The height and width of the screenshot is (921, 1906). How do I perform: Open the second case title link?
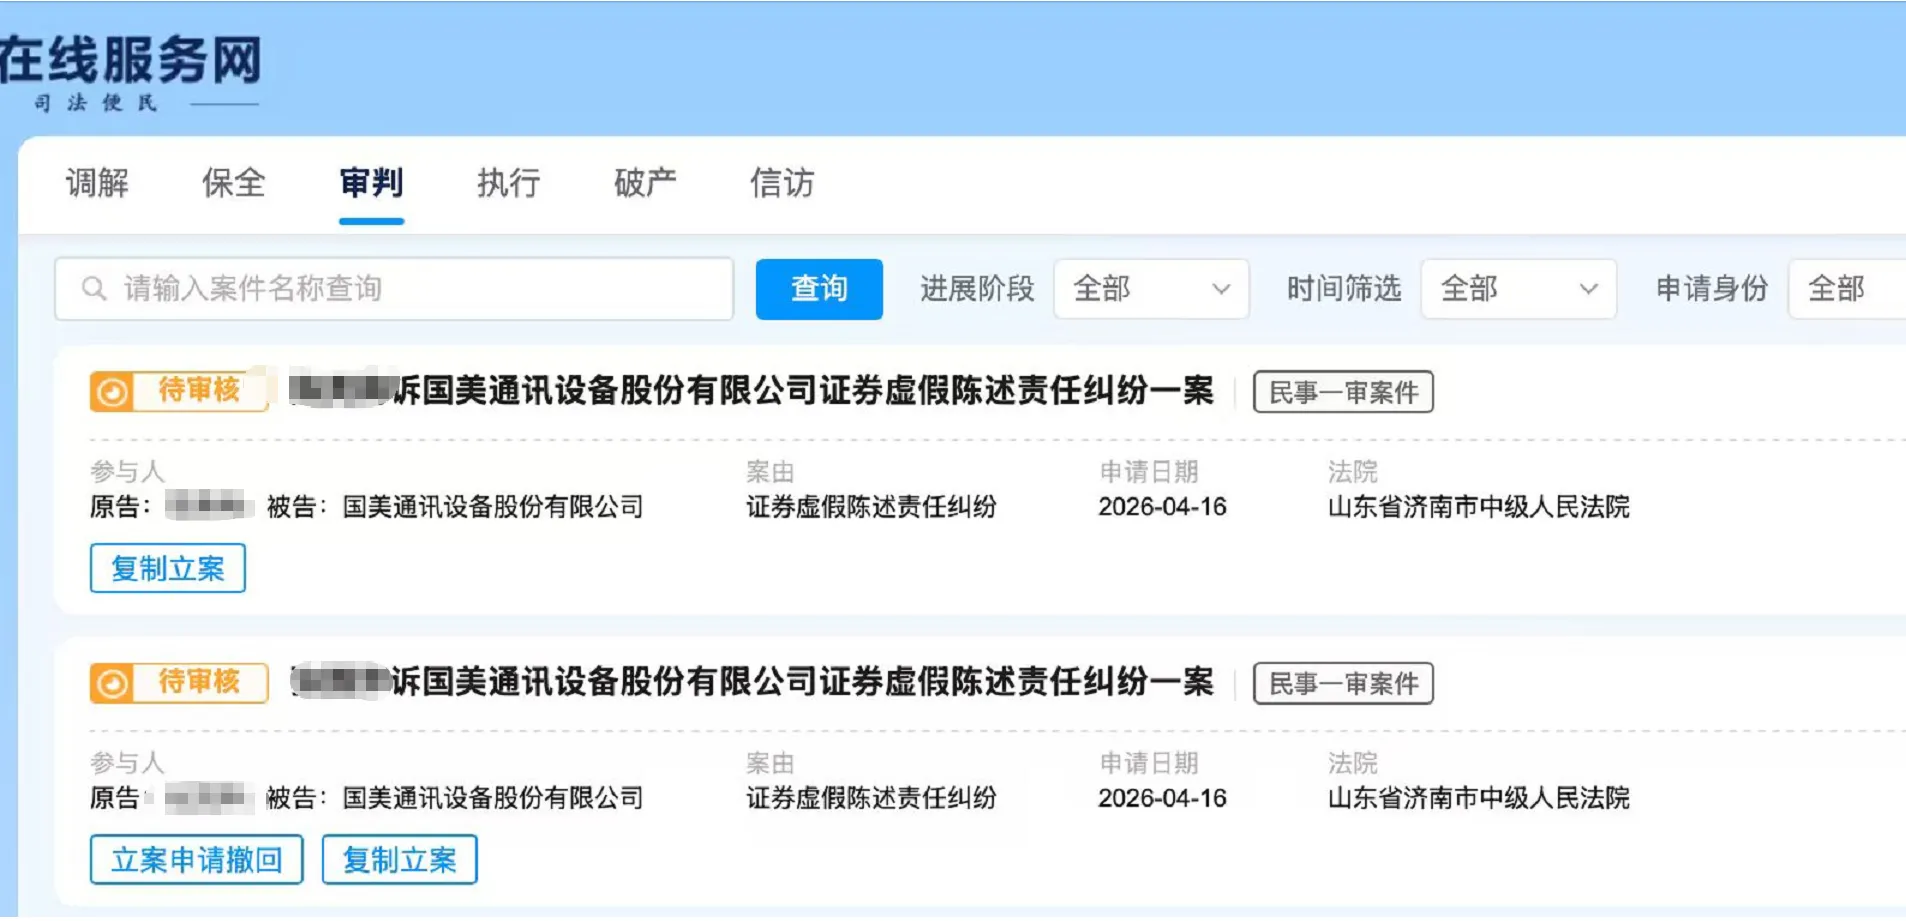[x=752, y=683]
